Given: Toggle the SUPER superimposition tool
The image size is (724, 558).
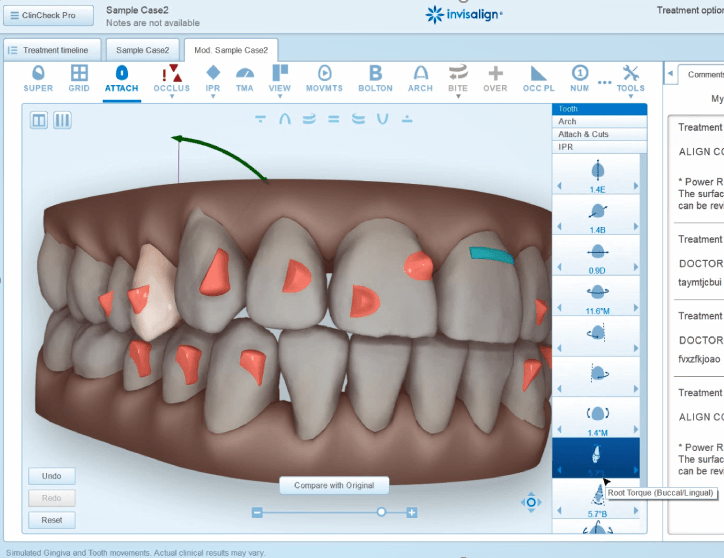Looking at the screenshot, I should pos(38,79).
